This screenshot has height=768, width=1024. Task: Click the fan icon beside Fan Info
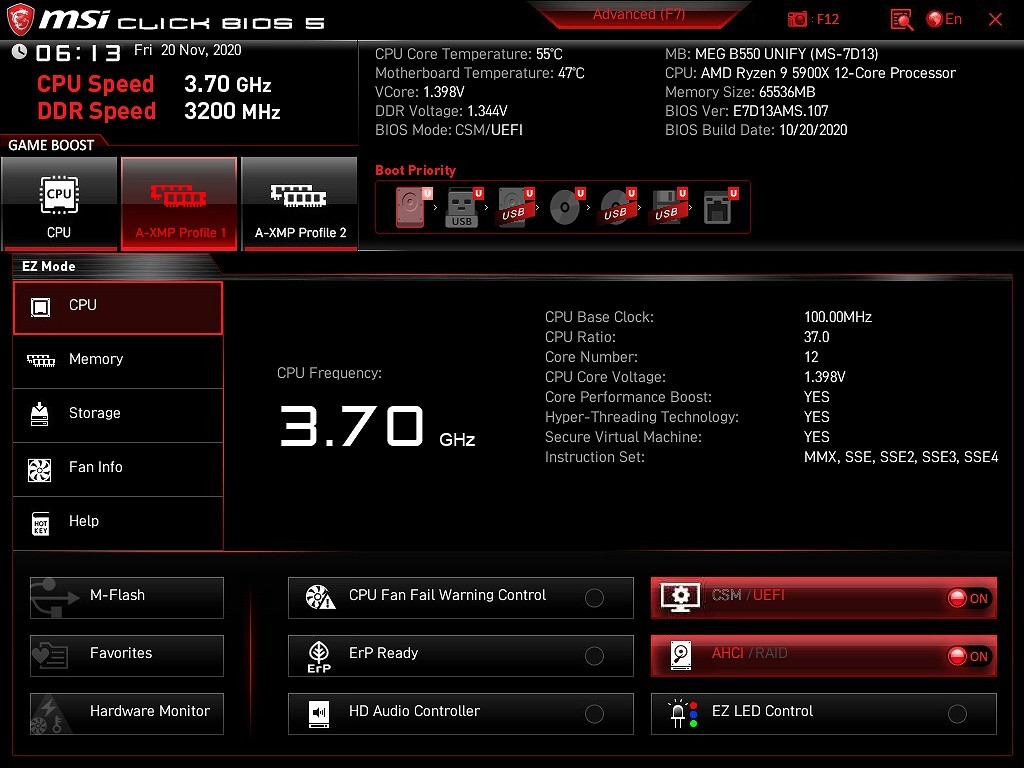pos(40,470)
